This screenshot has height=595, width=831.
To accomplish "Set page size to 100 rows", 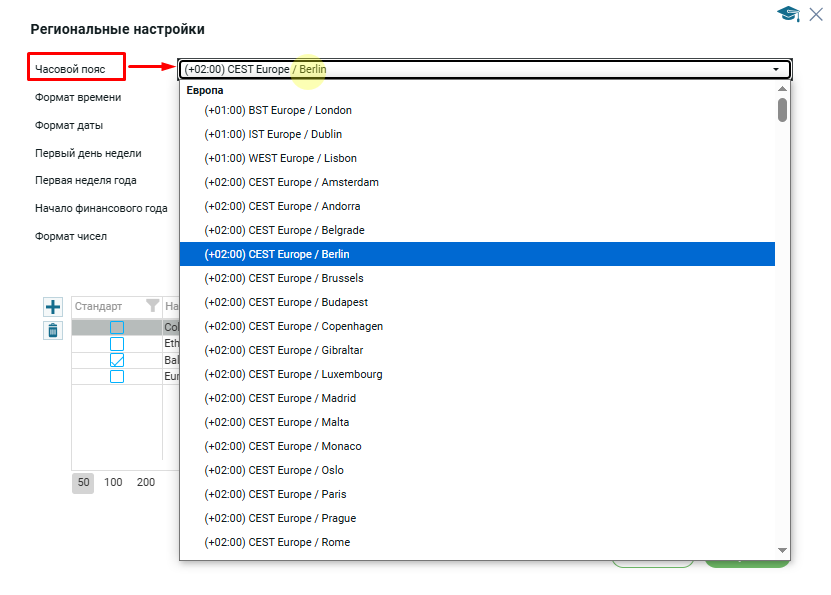I will pyautogui.click(x=113, y=482).
